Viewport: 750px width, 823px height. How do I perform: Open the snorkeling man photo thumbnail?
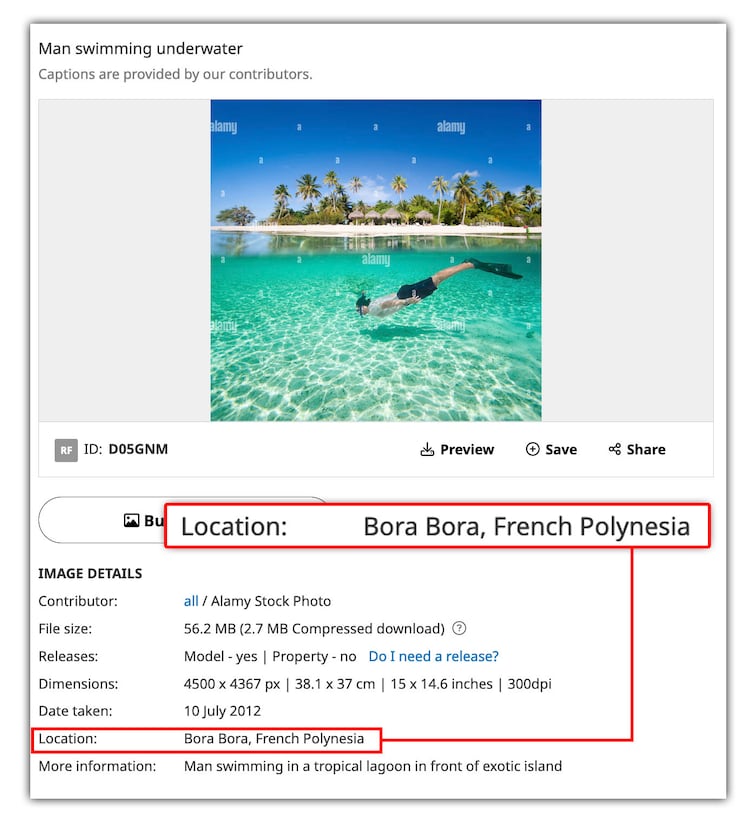point(375,260)
